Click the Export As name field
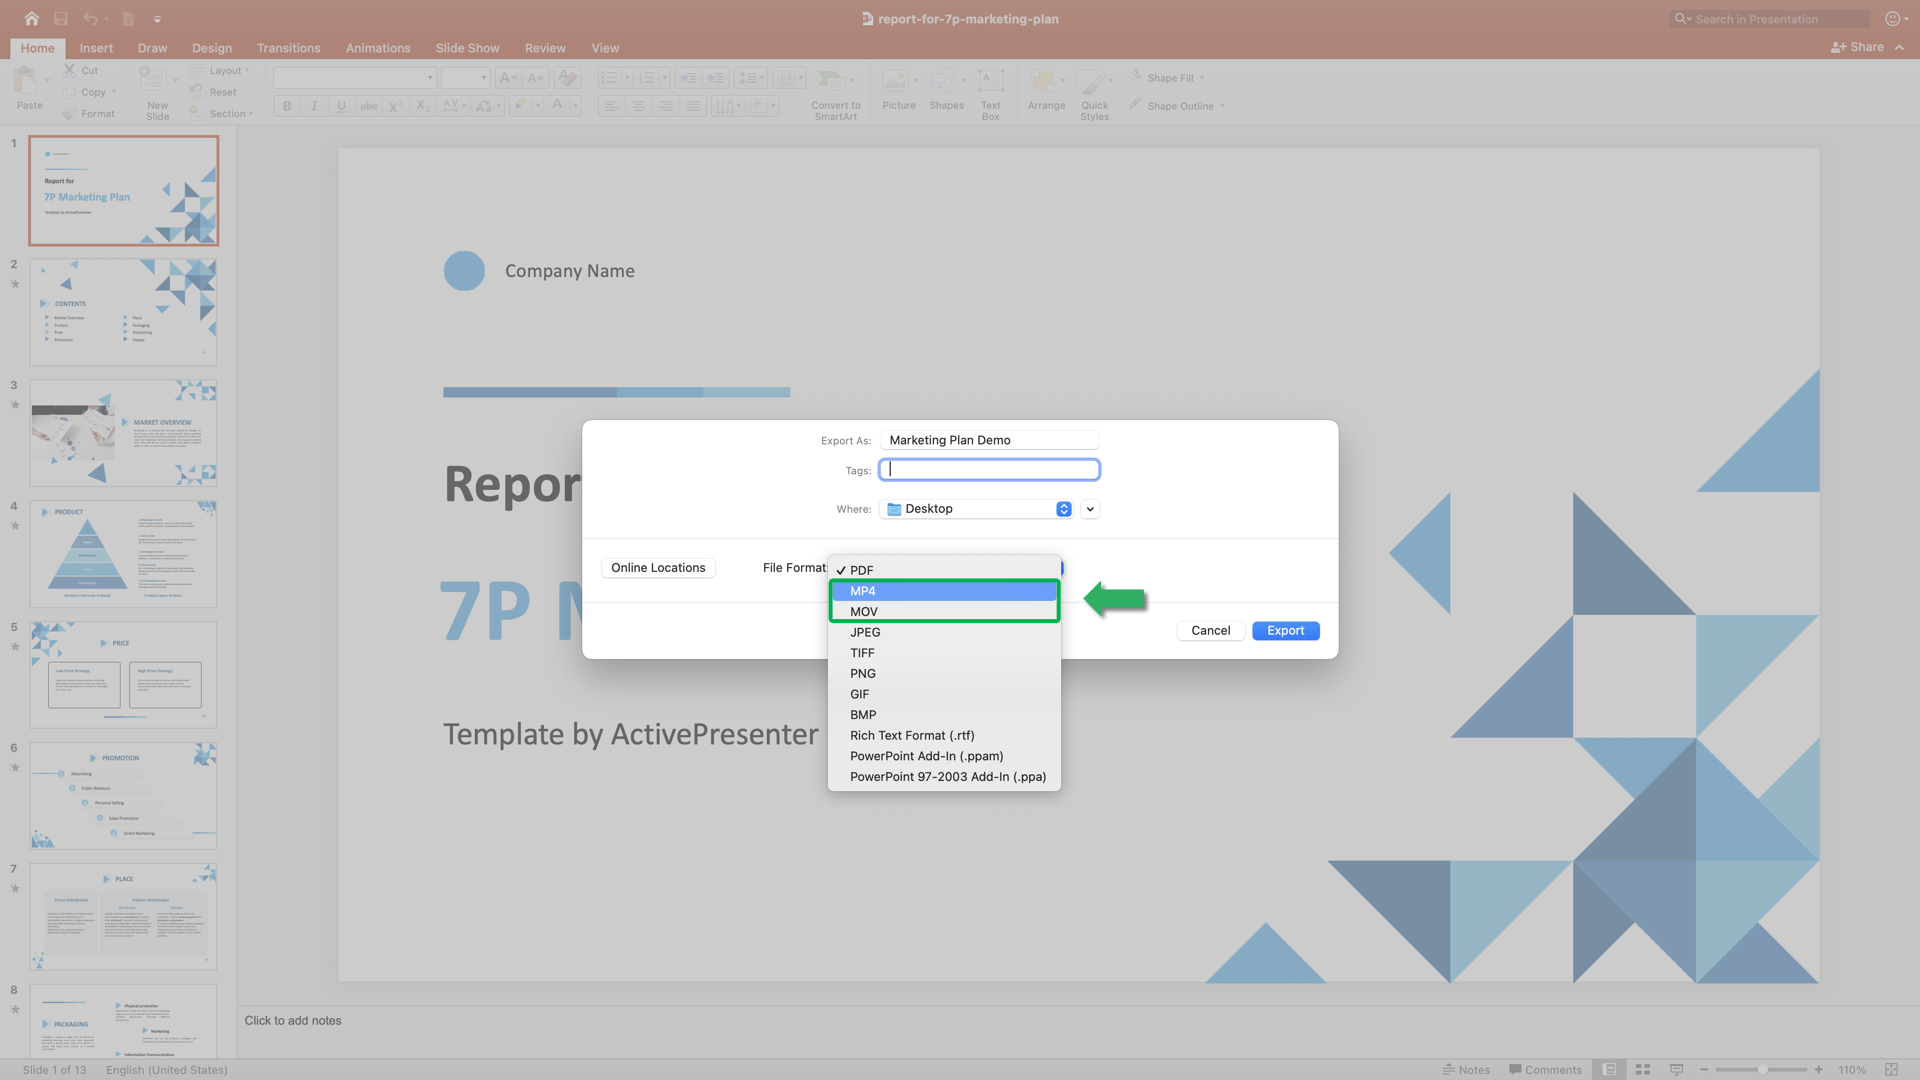The image size is (1920, 1080). 989,440
